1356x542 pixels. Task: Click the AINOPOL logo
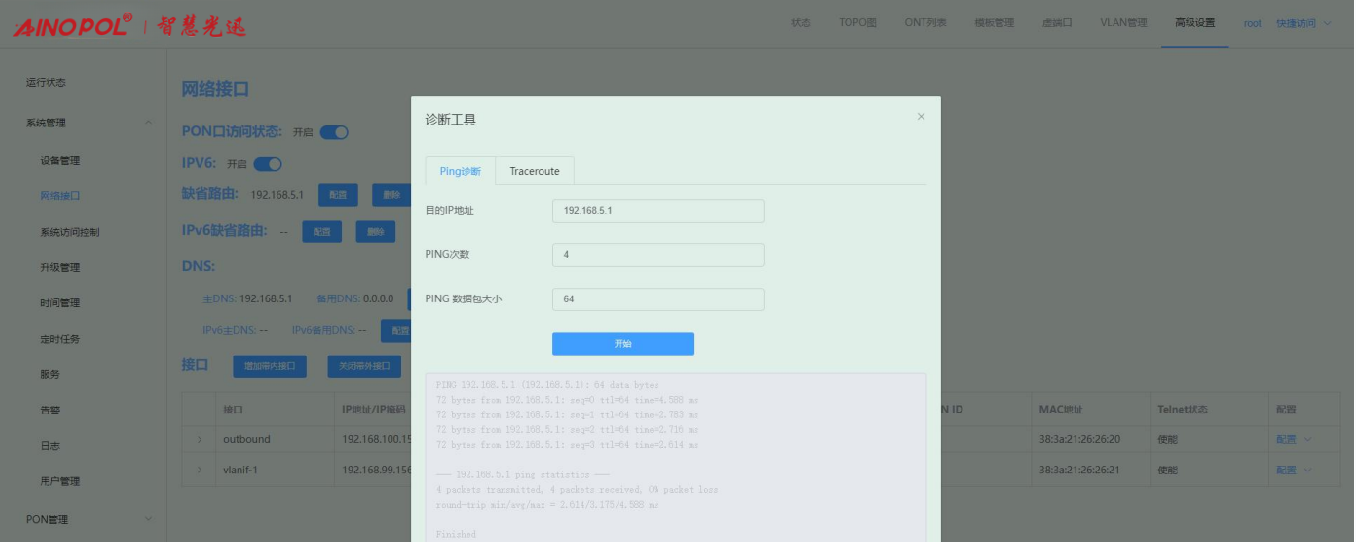click(x=72, y=26)
